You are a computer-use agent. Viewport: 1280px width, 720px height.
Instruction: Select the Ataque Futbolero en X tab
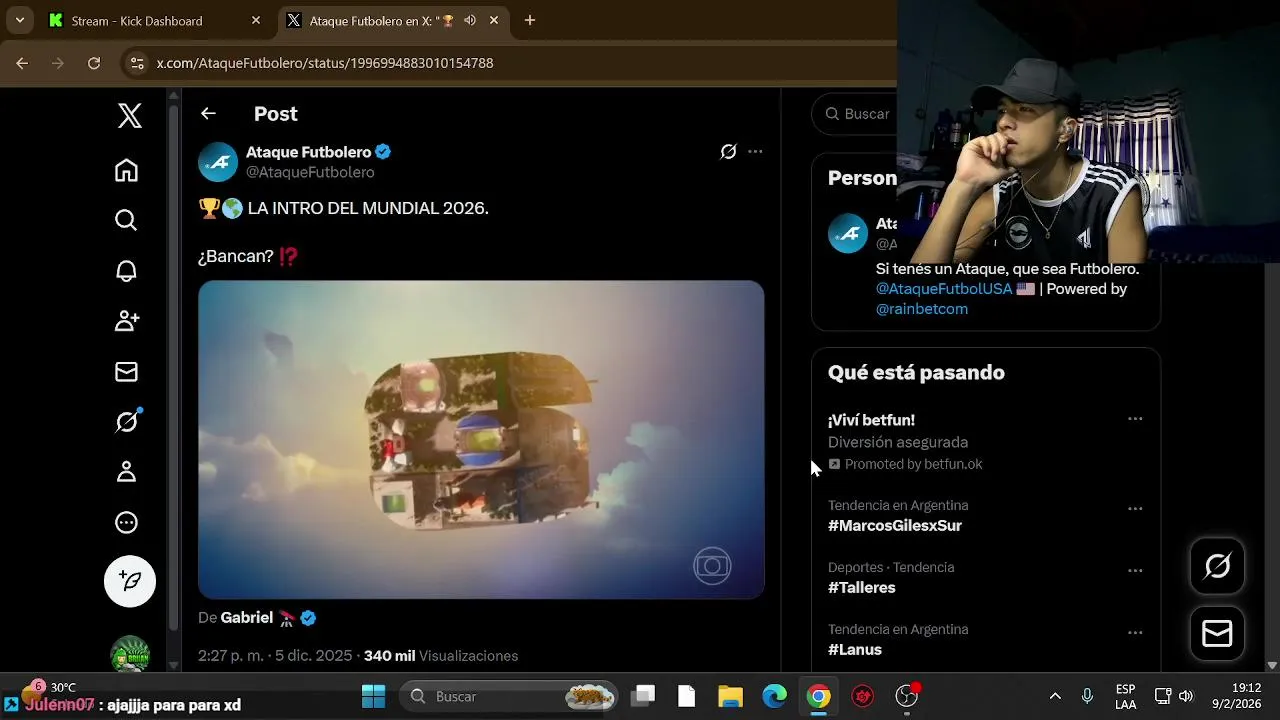pyautogui.click(x=380, y=21)
